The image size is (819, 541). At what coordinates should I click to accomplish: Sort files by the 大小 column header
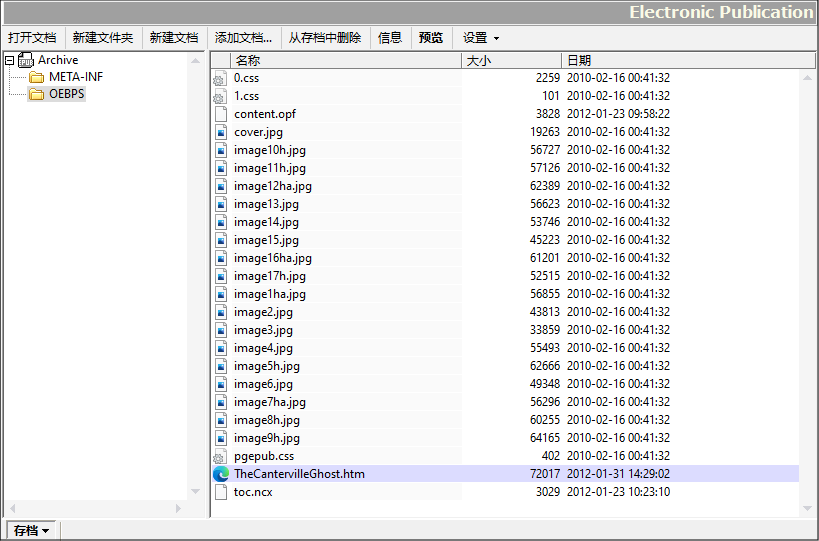tap(511, 61)
